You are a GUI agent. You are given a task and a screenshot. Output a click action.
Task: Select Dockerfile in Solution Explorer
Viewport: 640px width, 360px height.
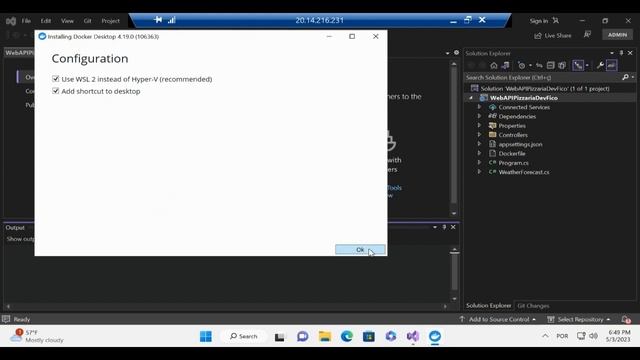point(511,153)
